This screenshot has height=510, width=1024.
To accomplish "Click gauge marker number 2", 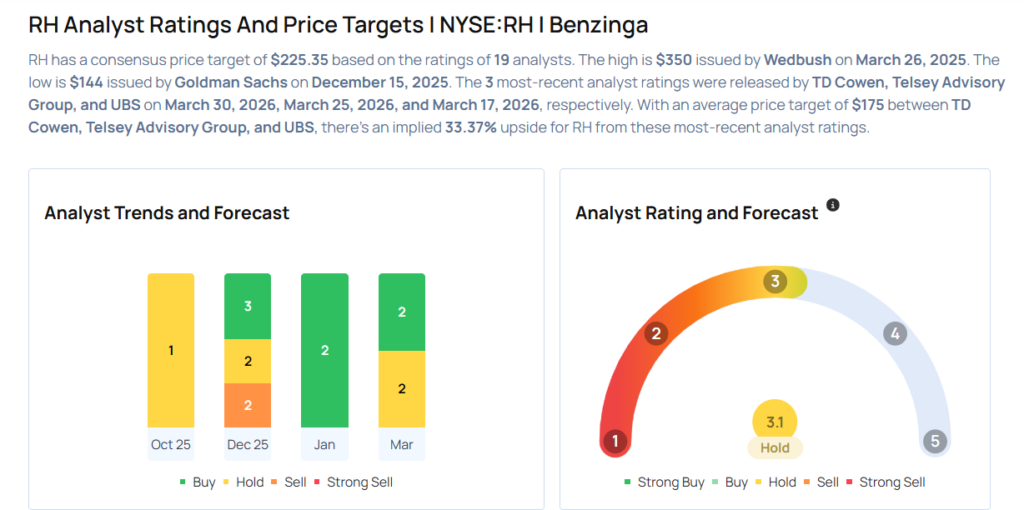I will [x=656, y=334].
